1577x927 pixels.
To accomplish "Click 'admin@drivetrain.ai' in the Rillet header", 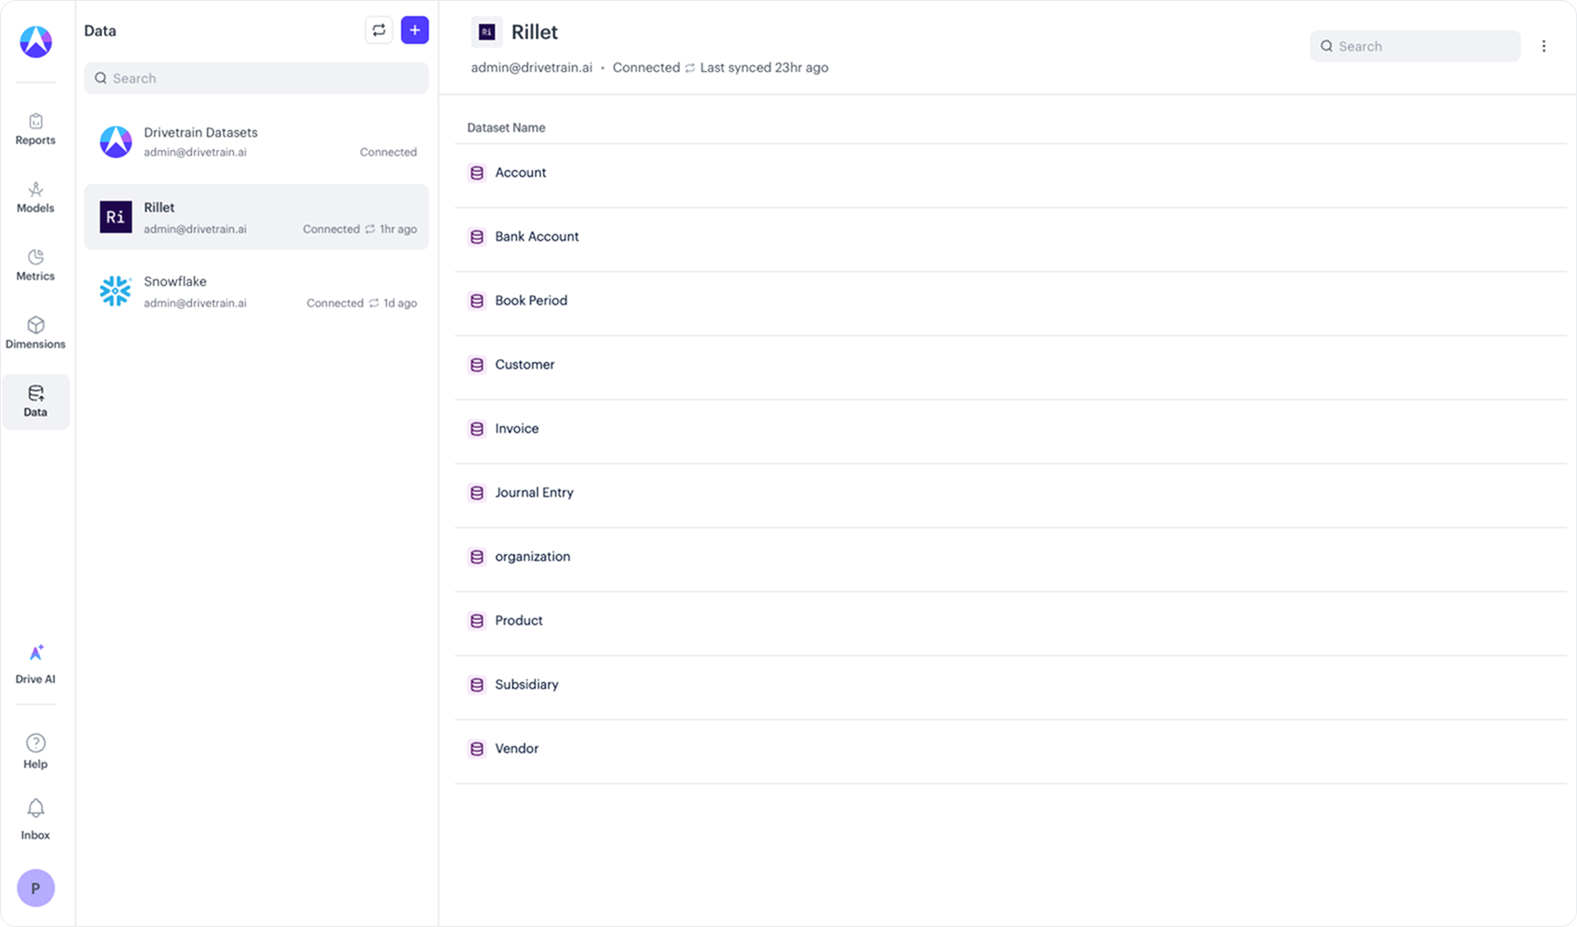I will tap(532, 68).
